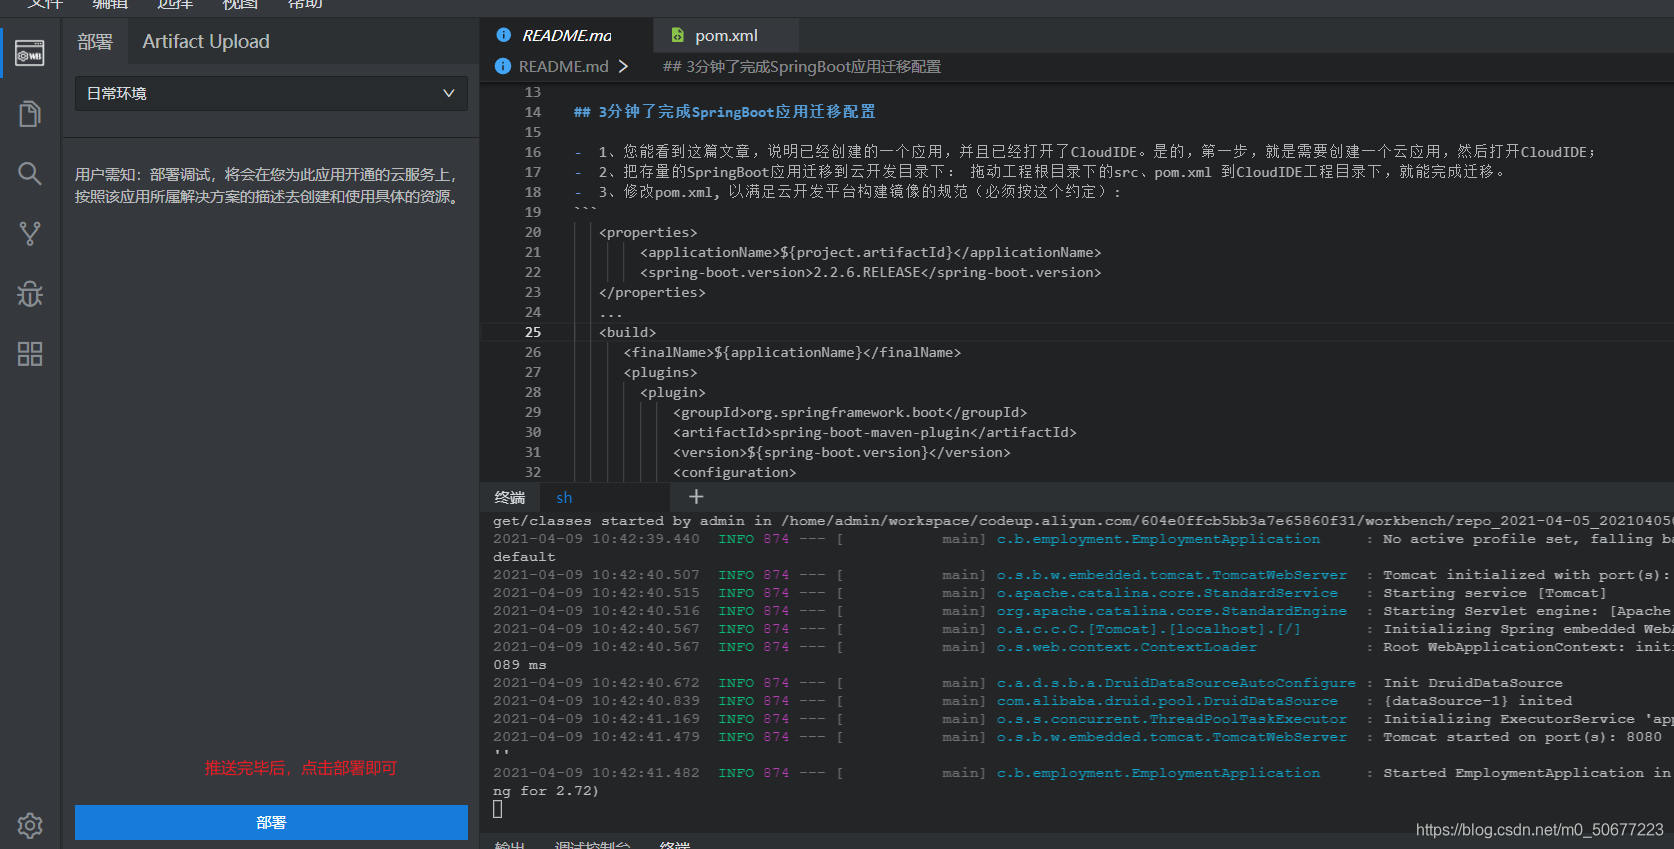Click the README.md breadcrumb item
The width and height of the screenshot is (1674, 849).
pos(563,66)
